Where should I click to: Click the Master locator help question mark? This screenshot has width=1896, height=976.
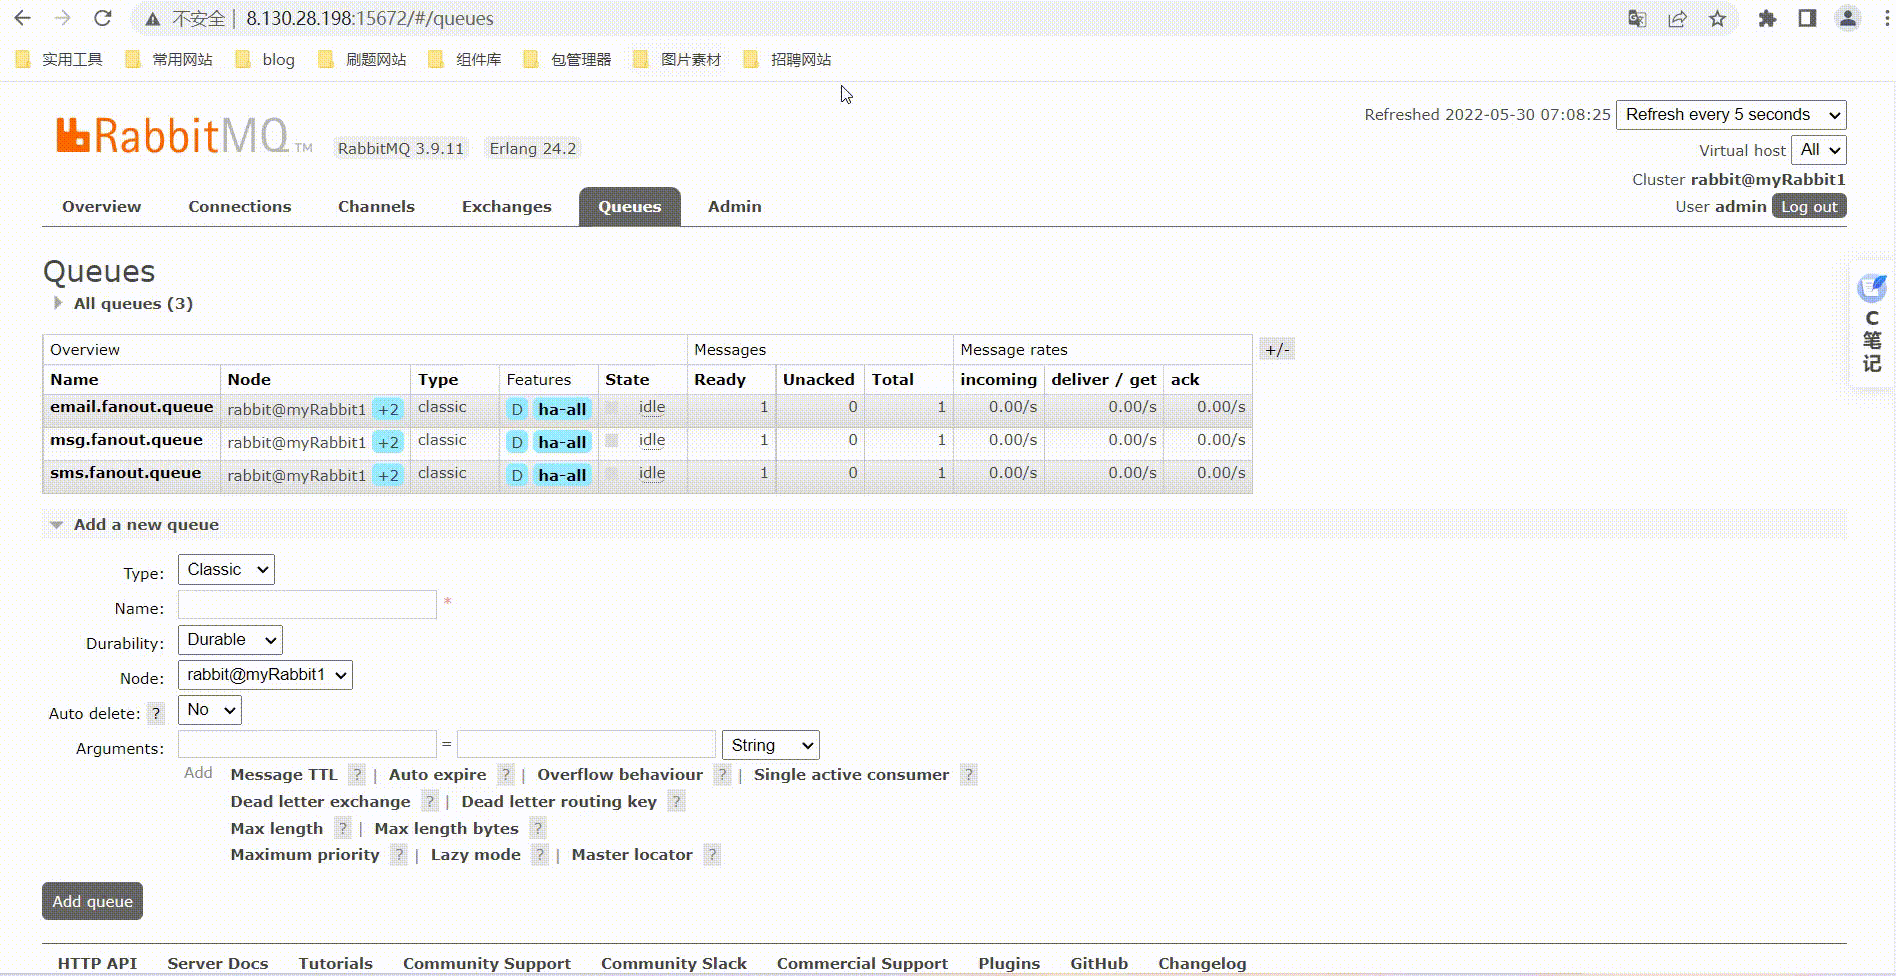pos(712,855)
